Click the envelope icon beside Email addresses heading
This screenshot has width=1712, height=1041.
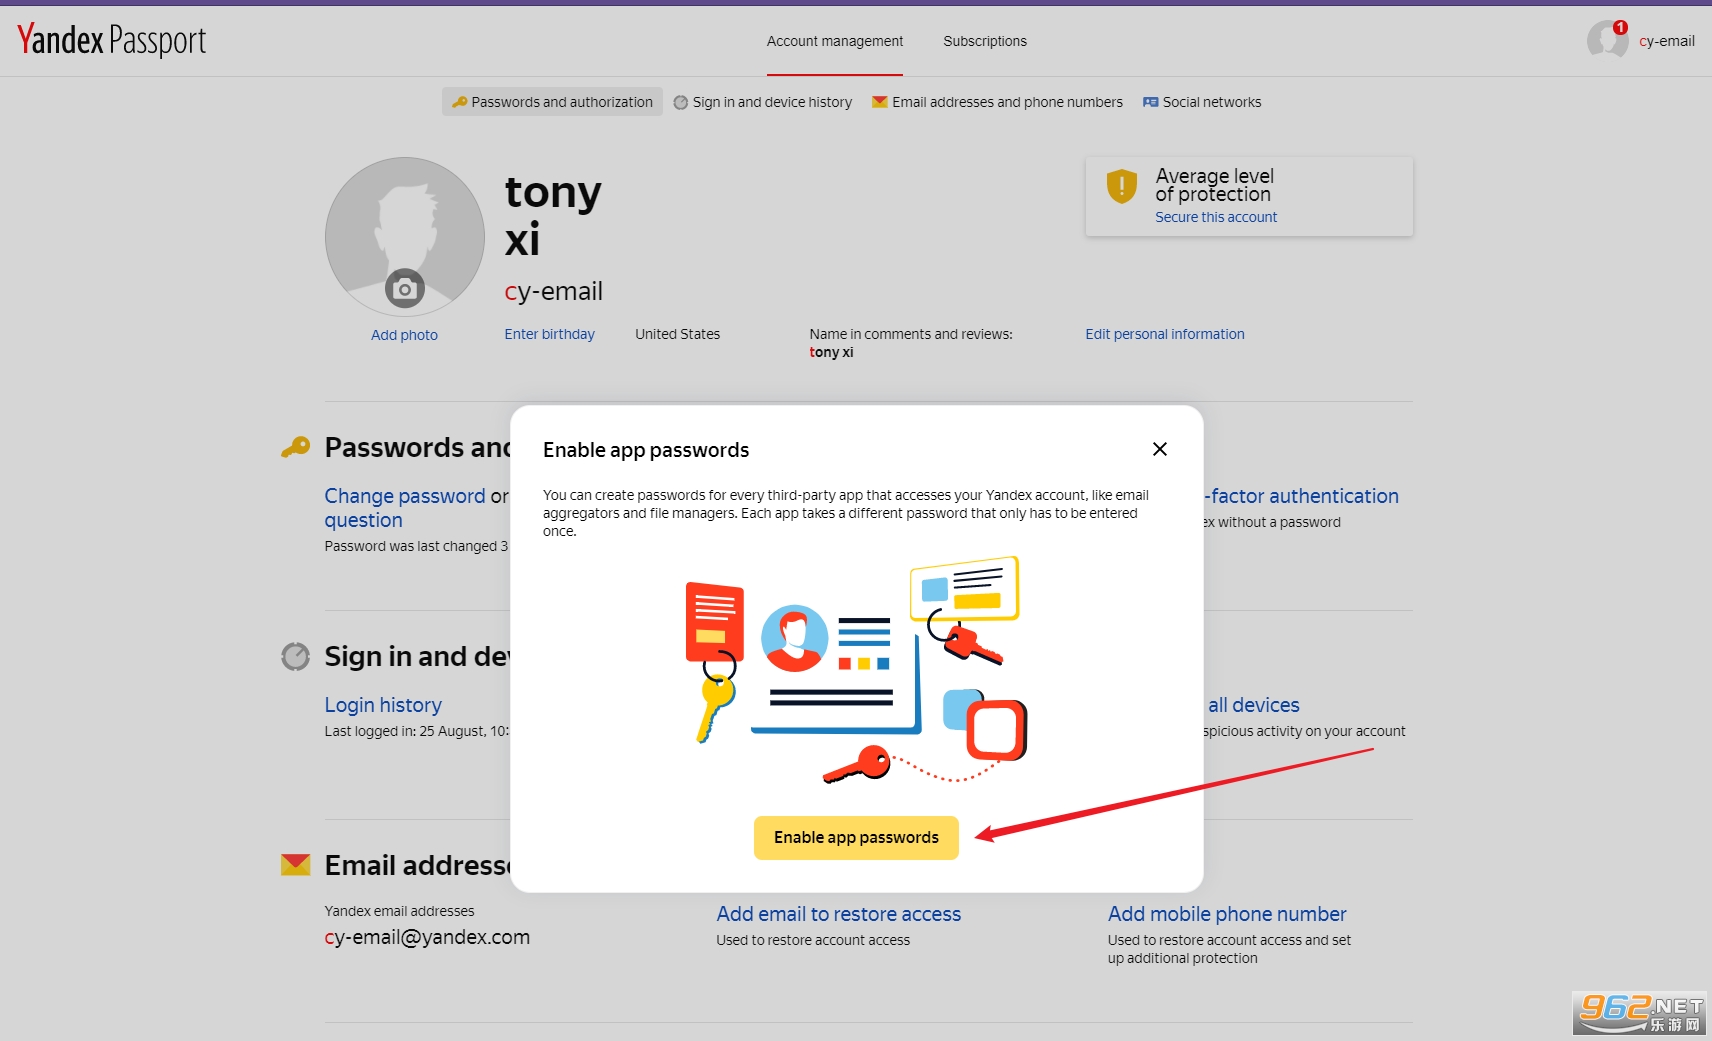[295, 865]
